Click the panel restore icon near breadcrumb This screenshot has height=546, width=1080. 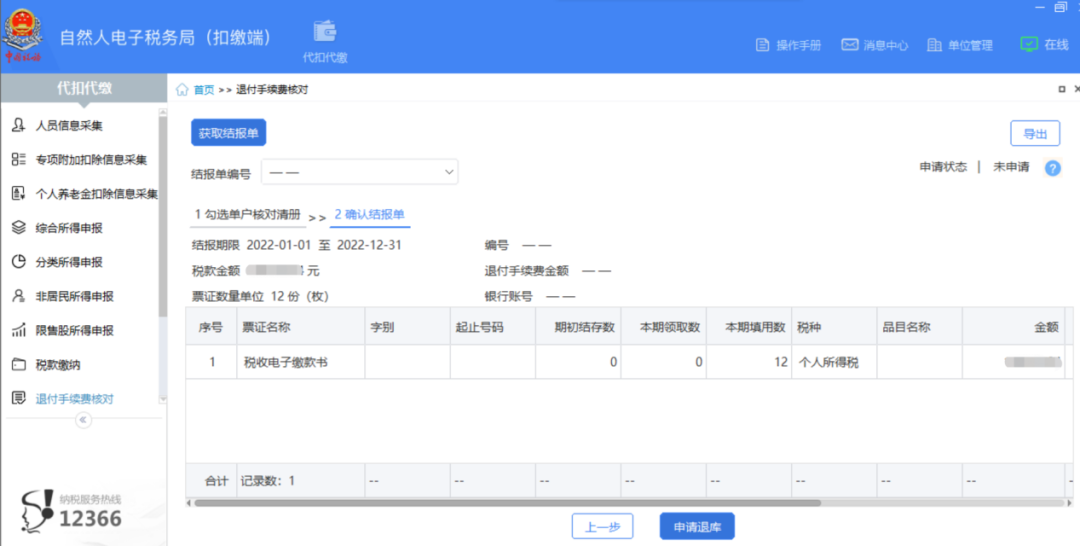click(x=1061, y=90)
